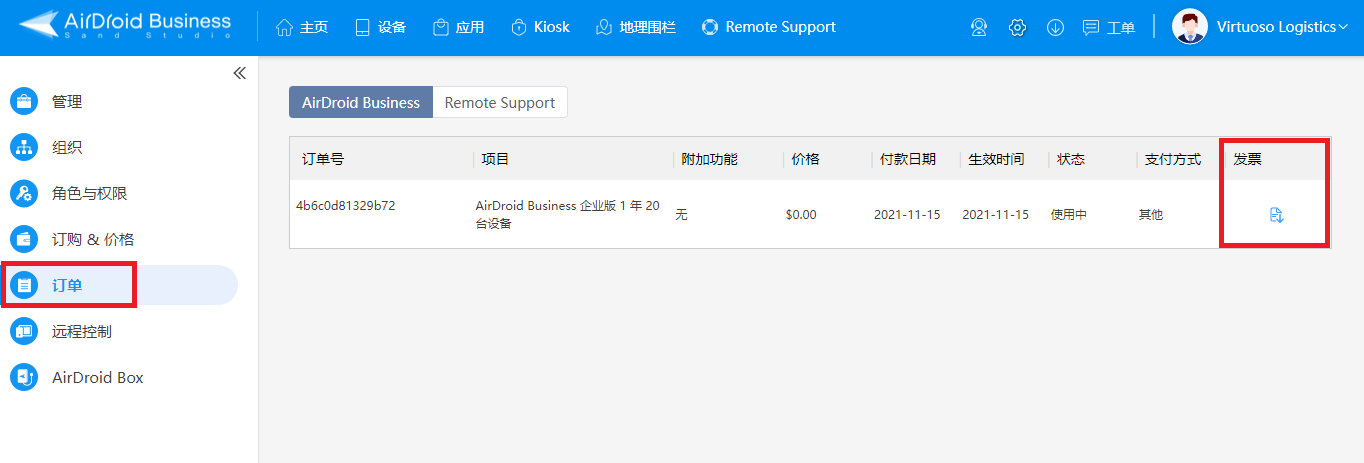Click the user avatar picture
The width and height of the screenshot is (1364, 463).
point(1189,27)
